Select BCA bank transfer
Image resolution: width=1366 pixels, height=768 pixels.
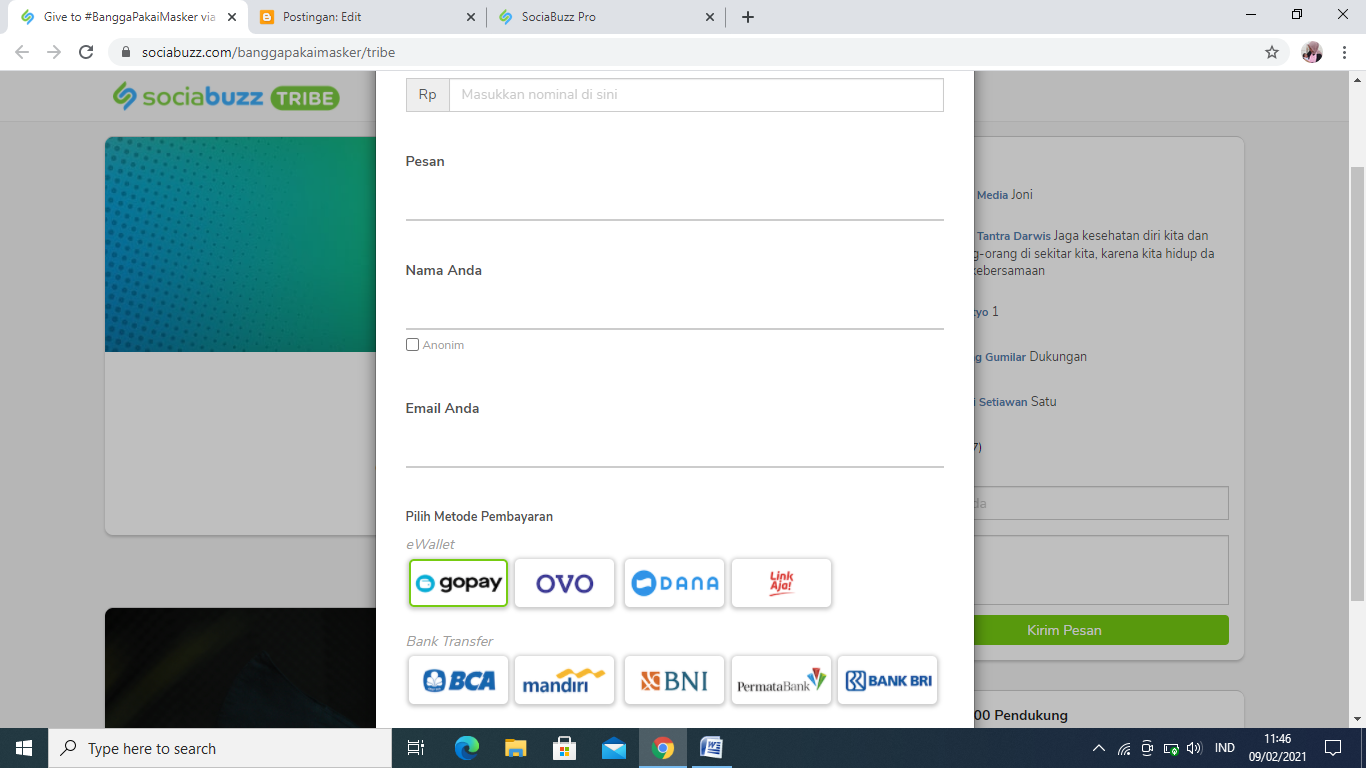pos(458,680)
